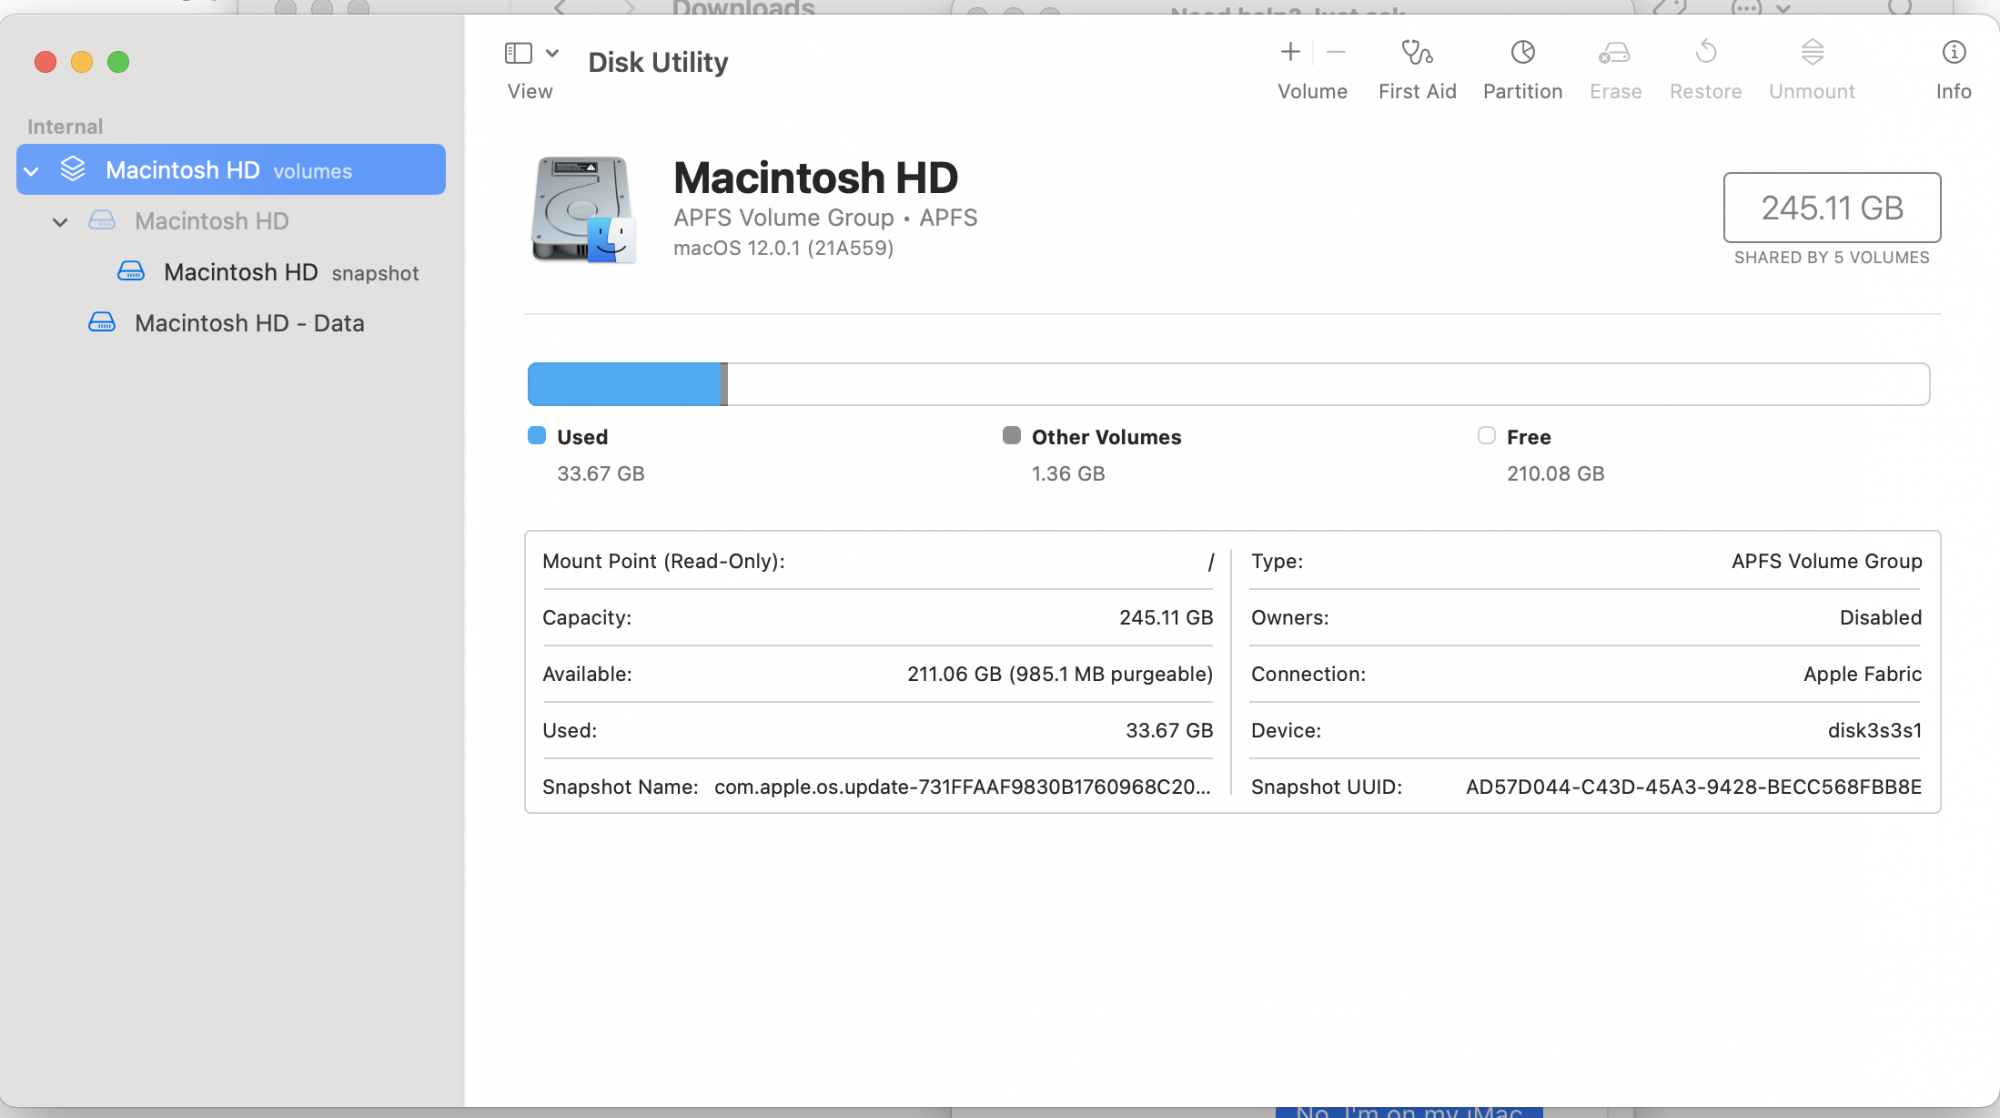Click the sidebar View layout icon
Viewport: 2000px width, 1118px height.
(518, 53)
